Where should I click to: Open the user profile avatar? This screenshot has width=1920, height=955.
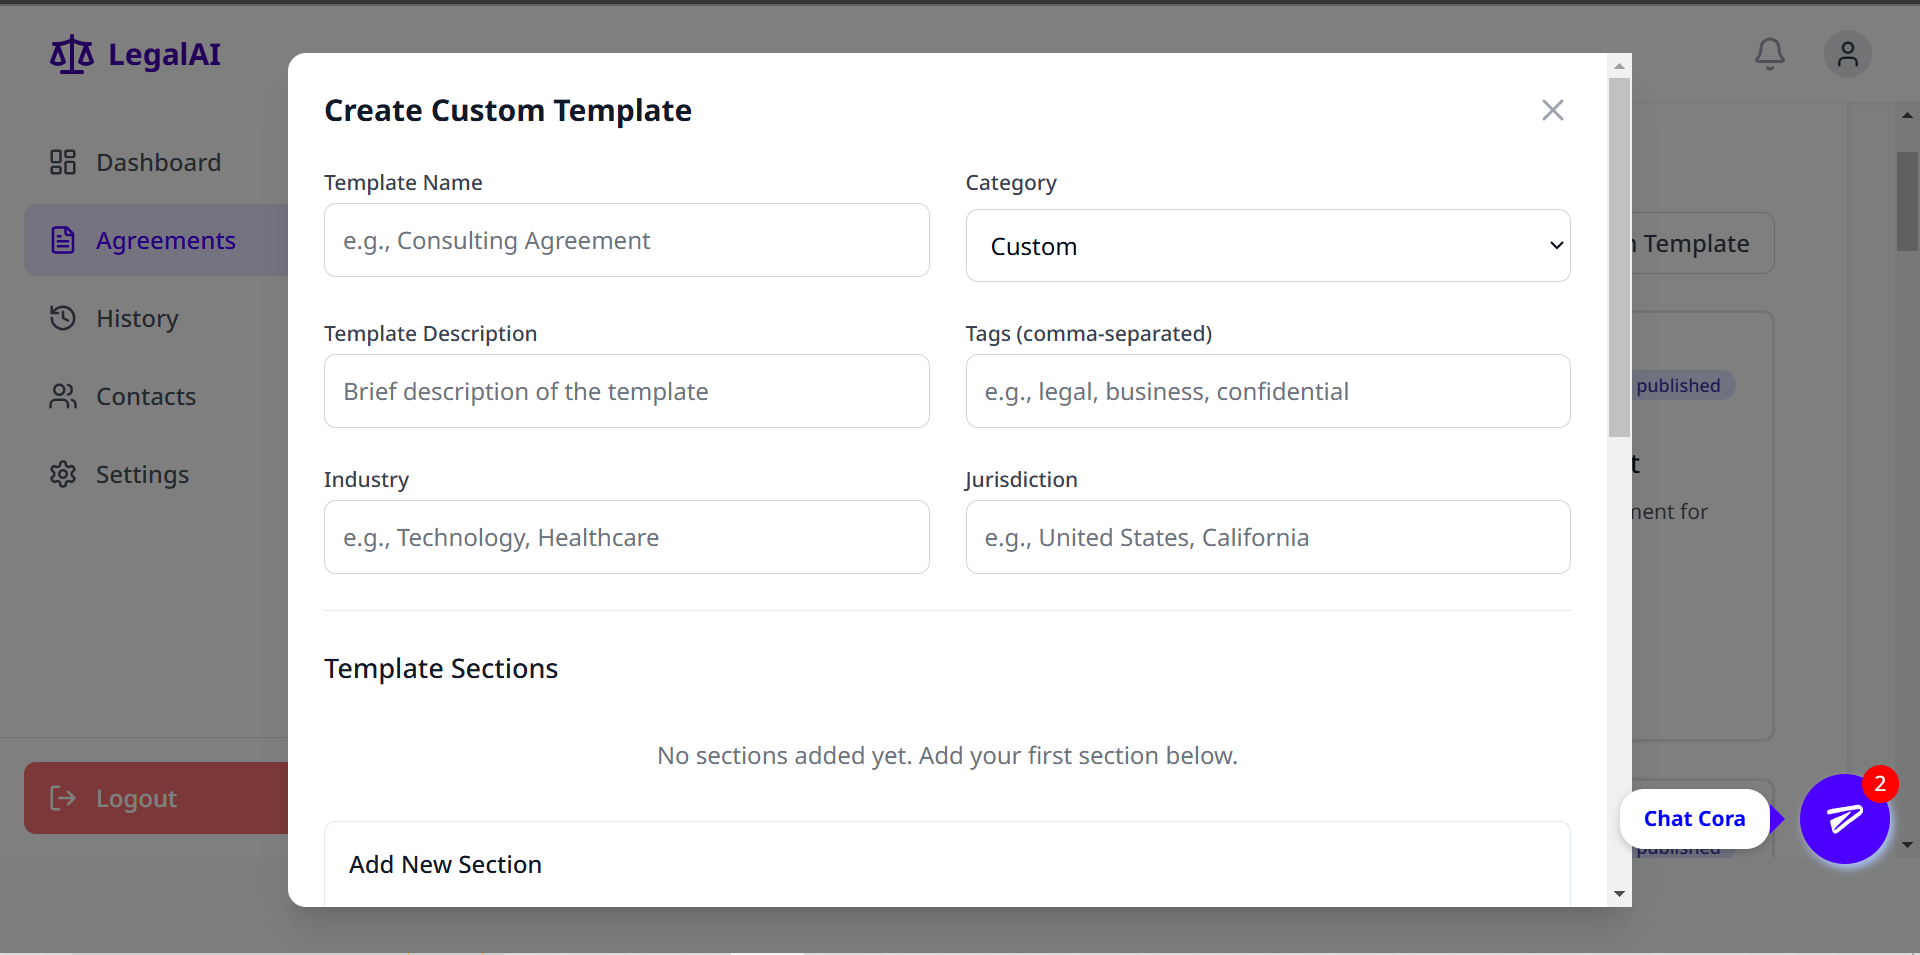coord(1847,54)
